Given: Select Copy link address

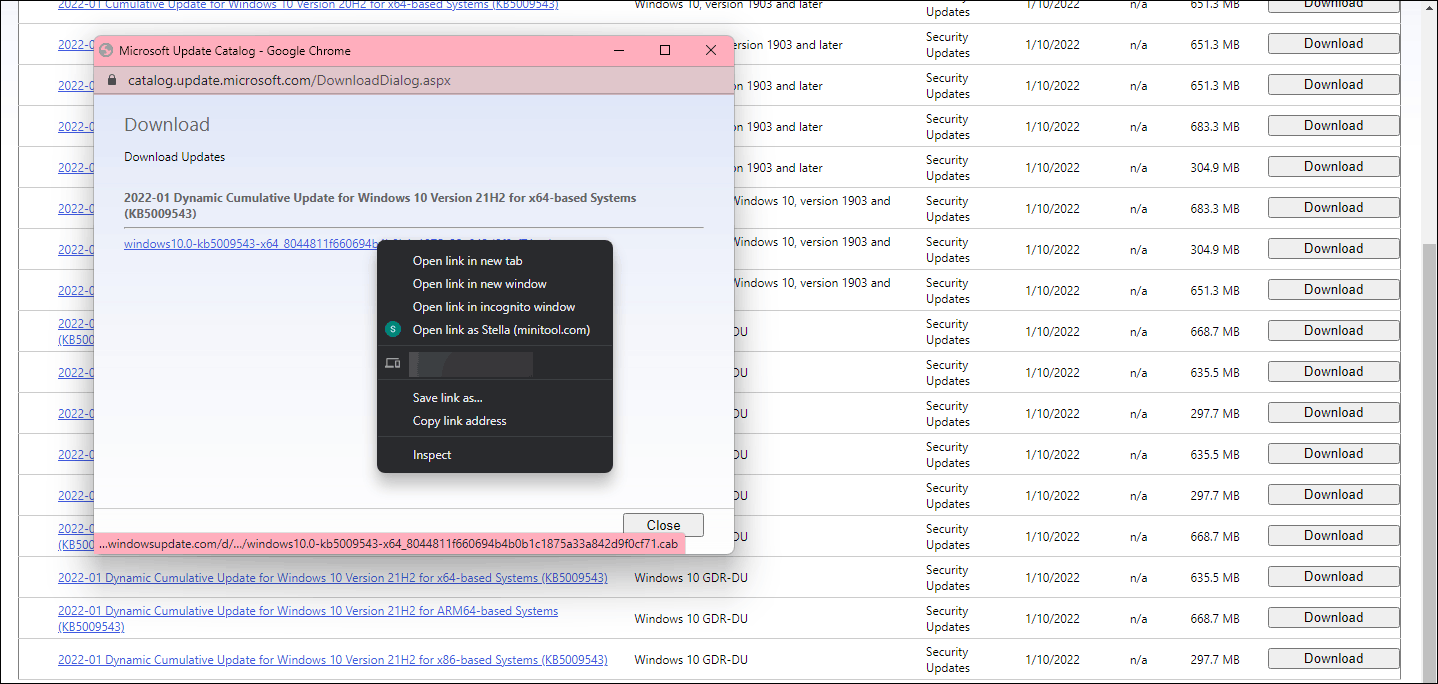Looking at the screenshot, I should [459, 421].
